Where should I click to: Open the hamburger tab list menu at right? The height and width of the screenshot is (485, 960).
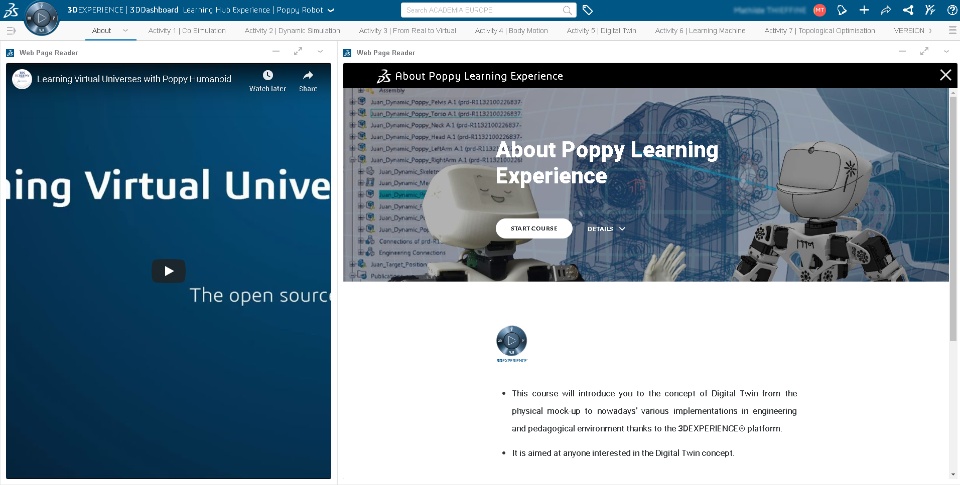tap(952, 31)
